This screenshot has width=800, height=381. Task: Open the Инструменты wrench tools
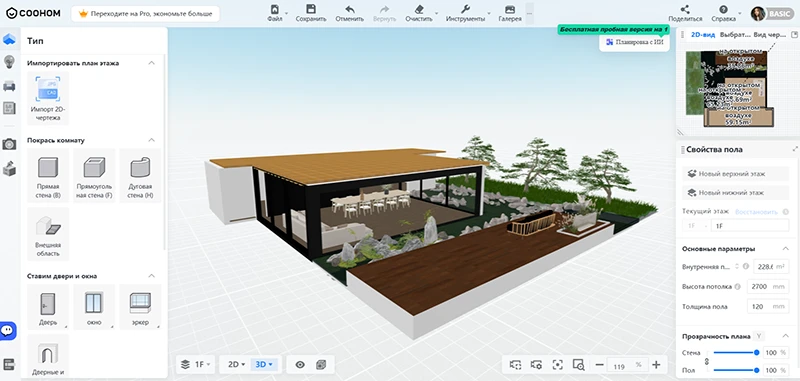(465, 14)
